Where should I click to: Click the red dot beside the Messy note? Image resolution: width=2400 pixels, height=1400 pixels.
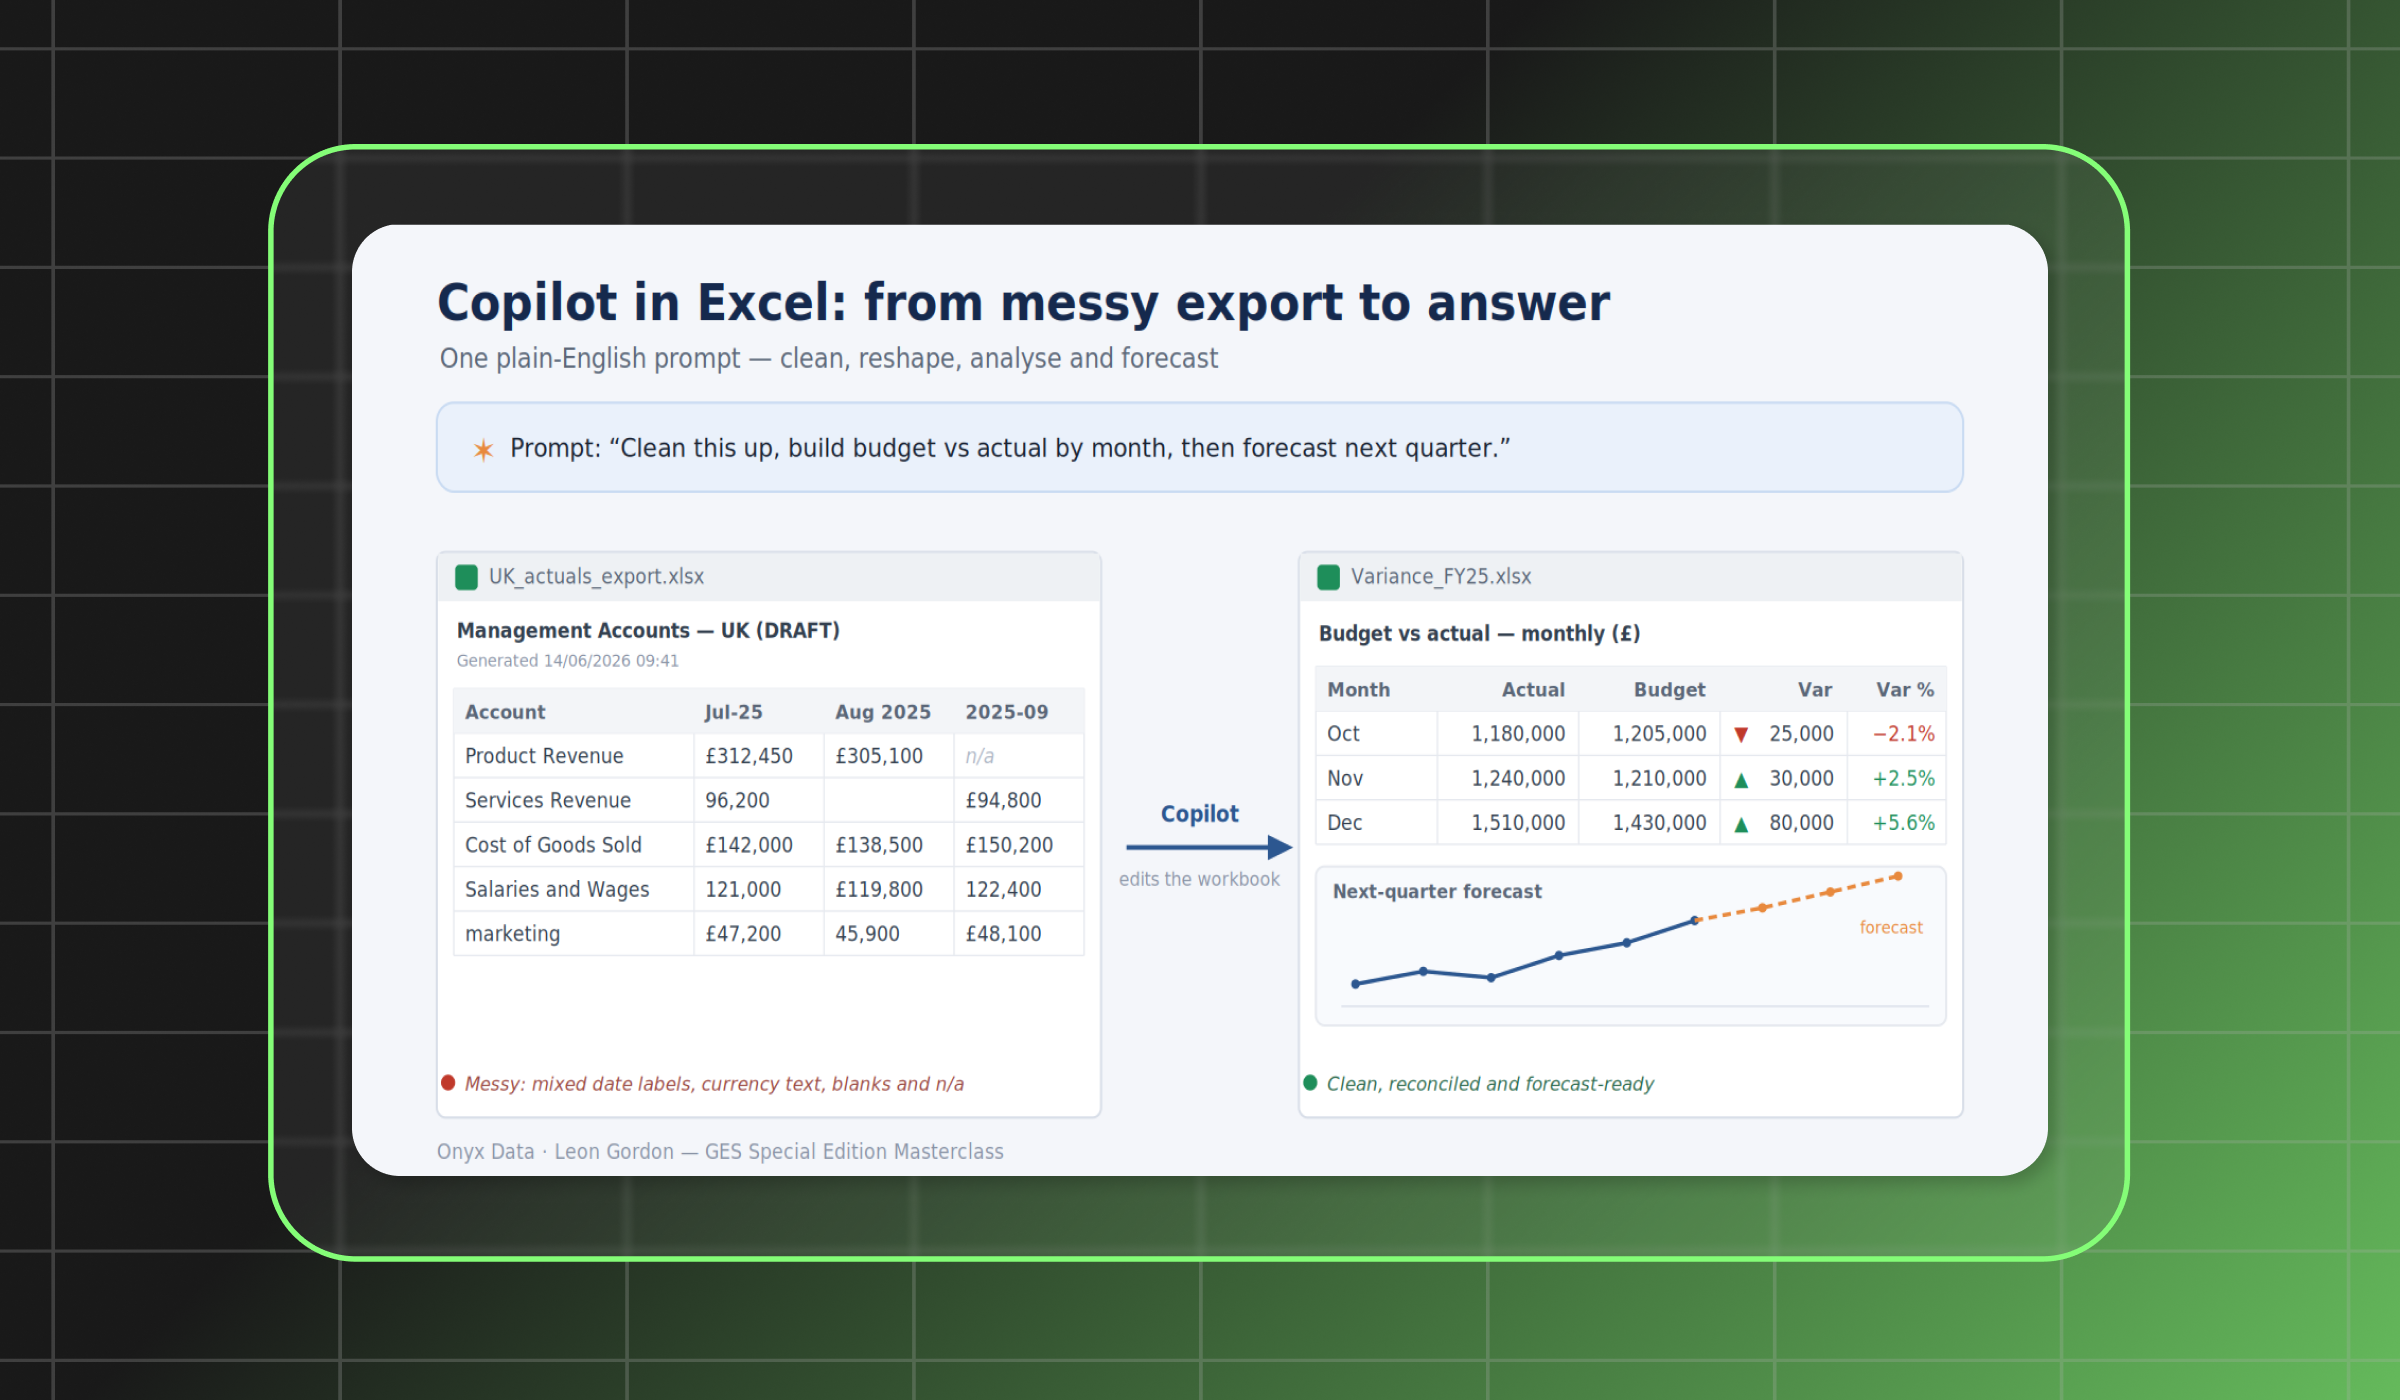click(448, 1082)
